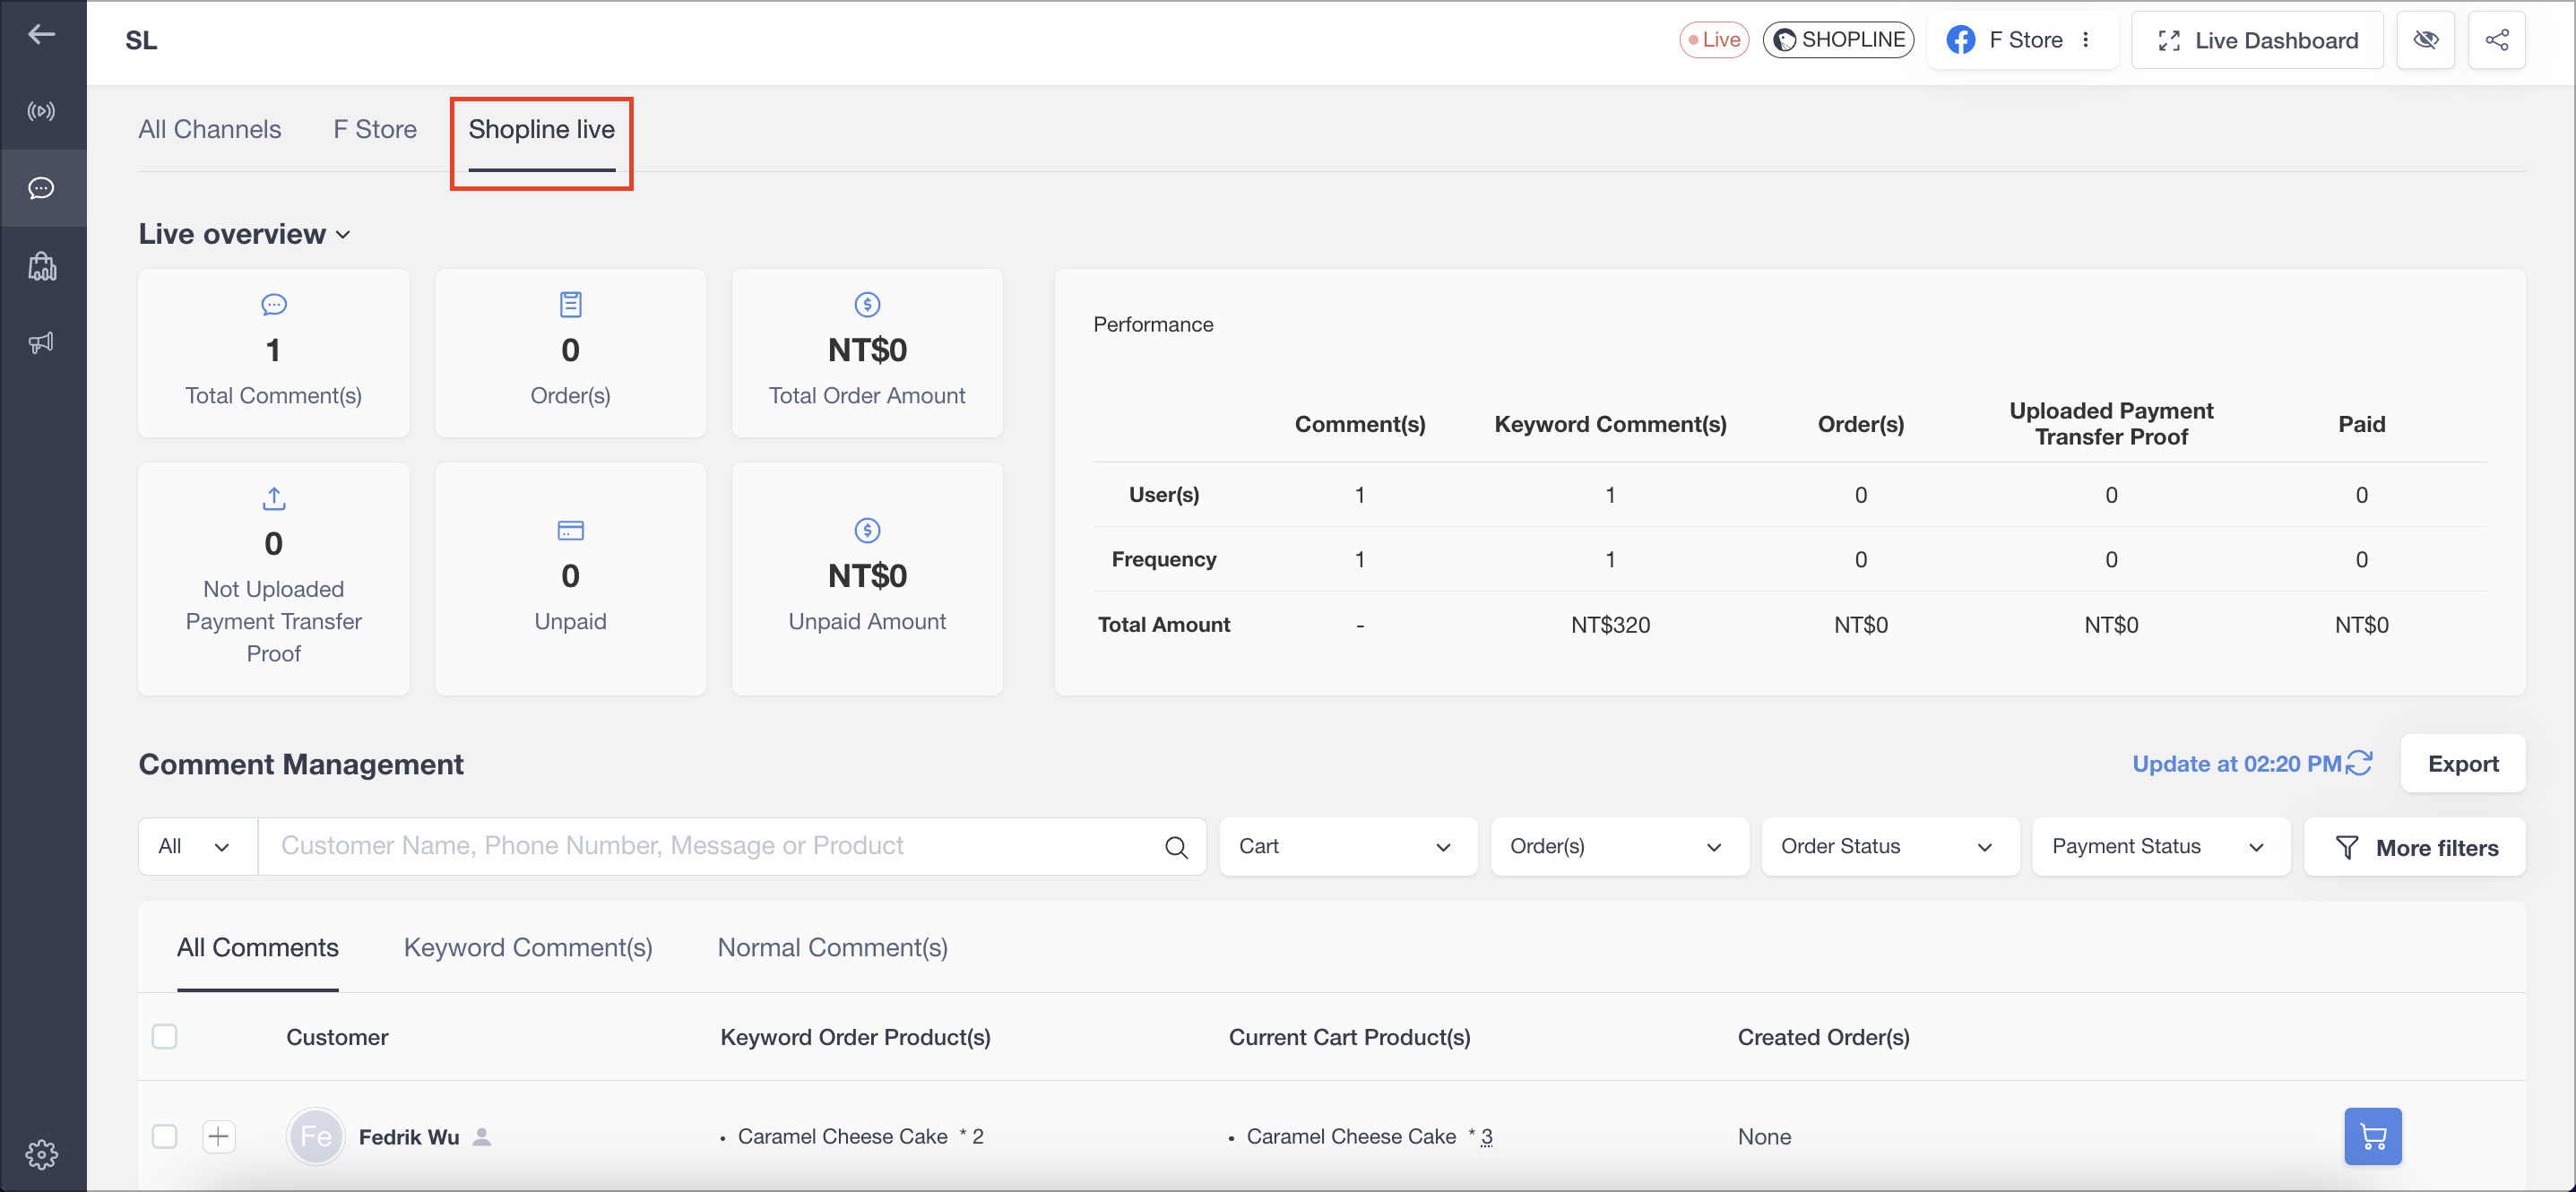The height and width of the screenshot is (1192, 2576).
Task: Click the red Live status badge
Action: pyautogui.click(x=1714, y=40)
